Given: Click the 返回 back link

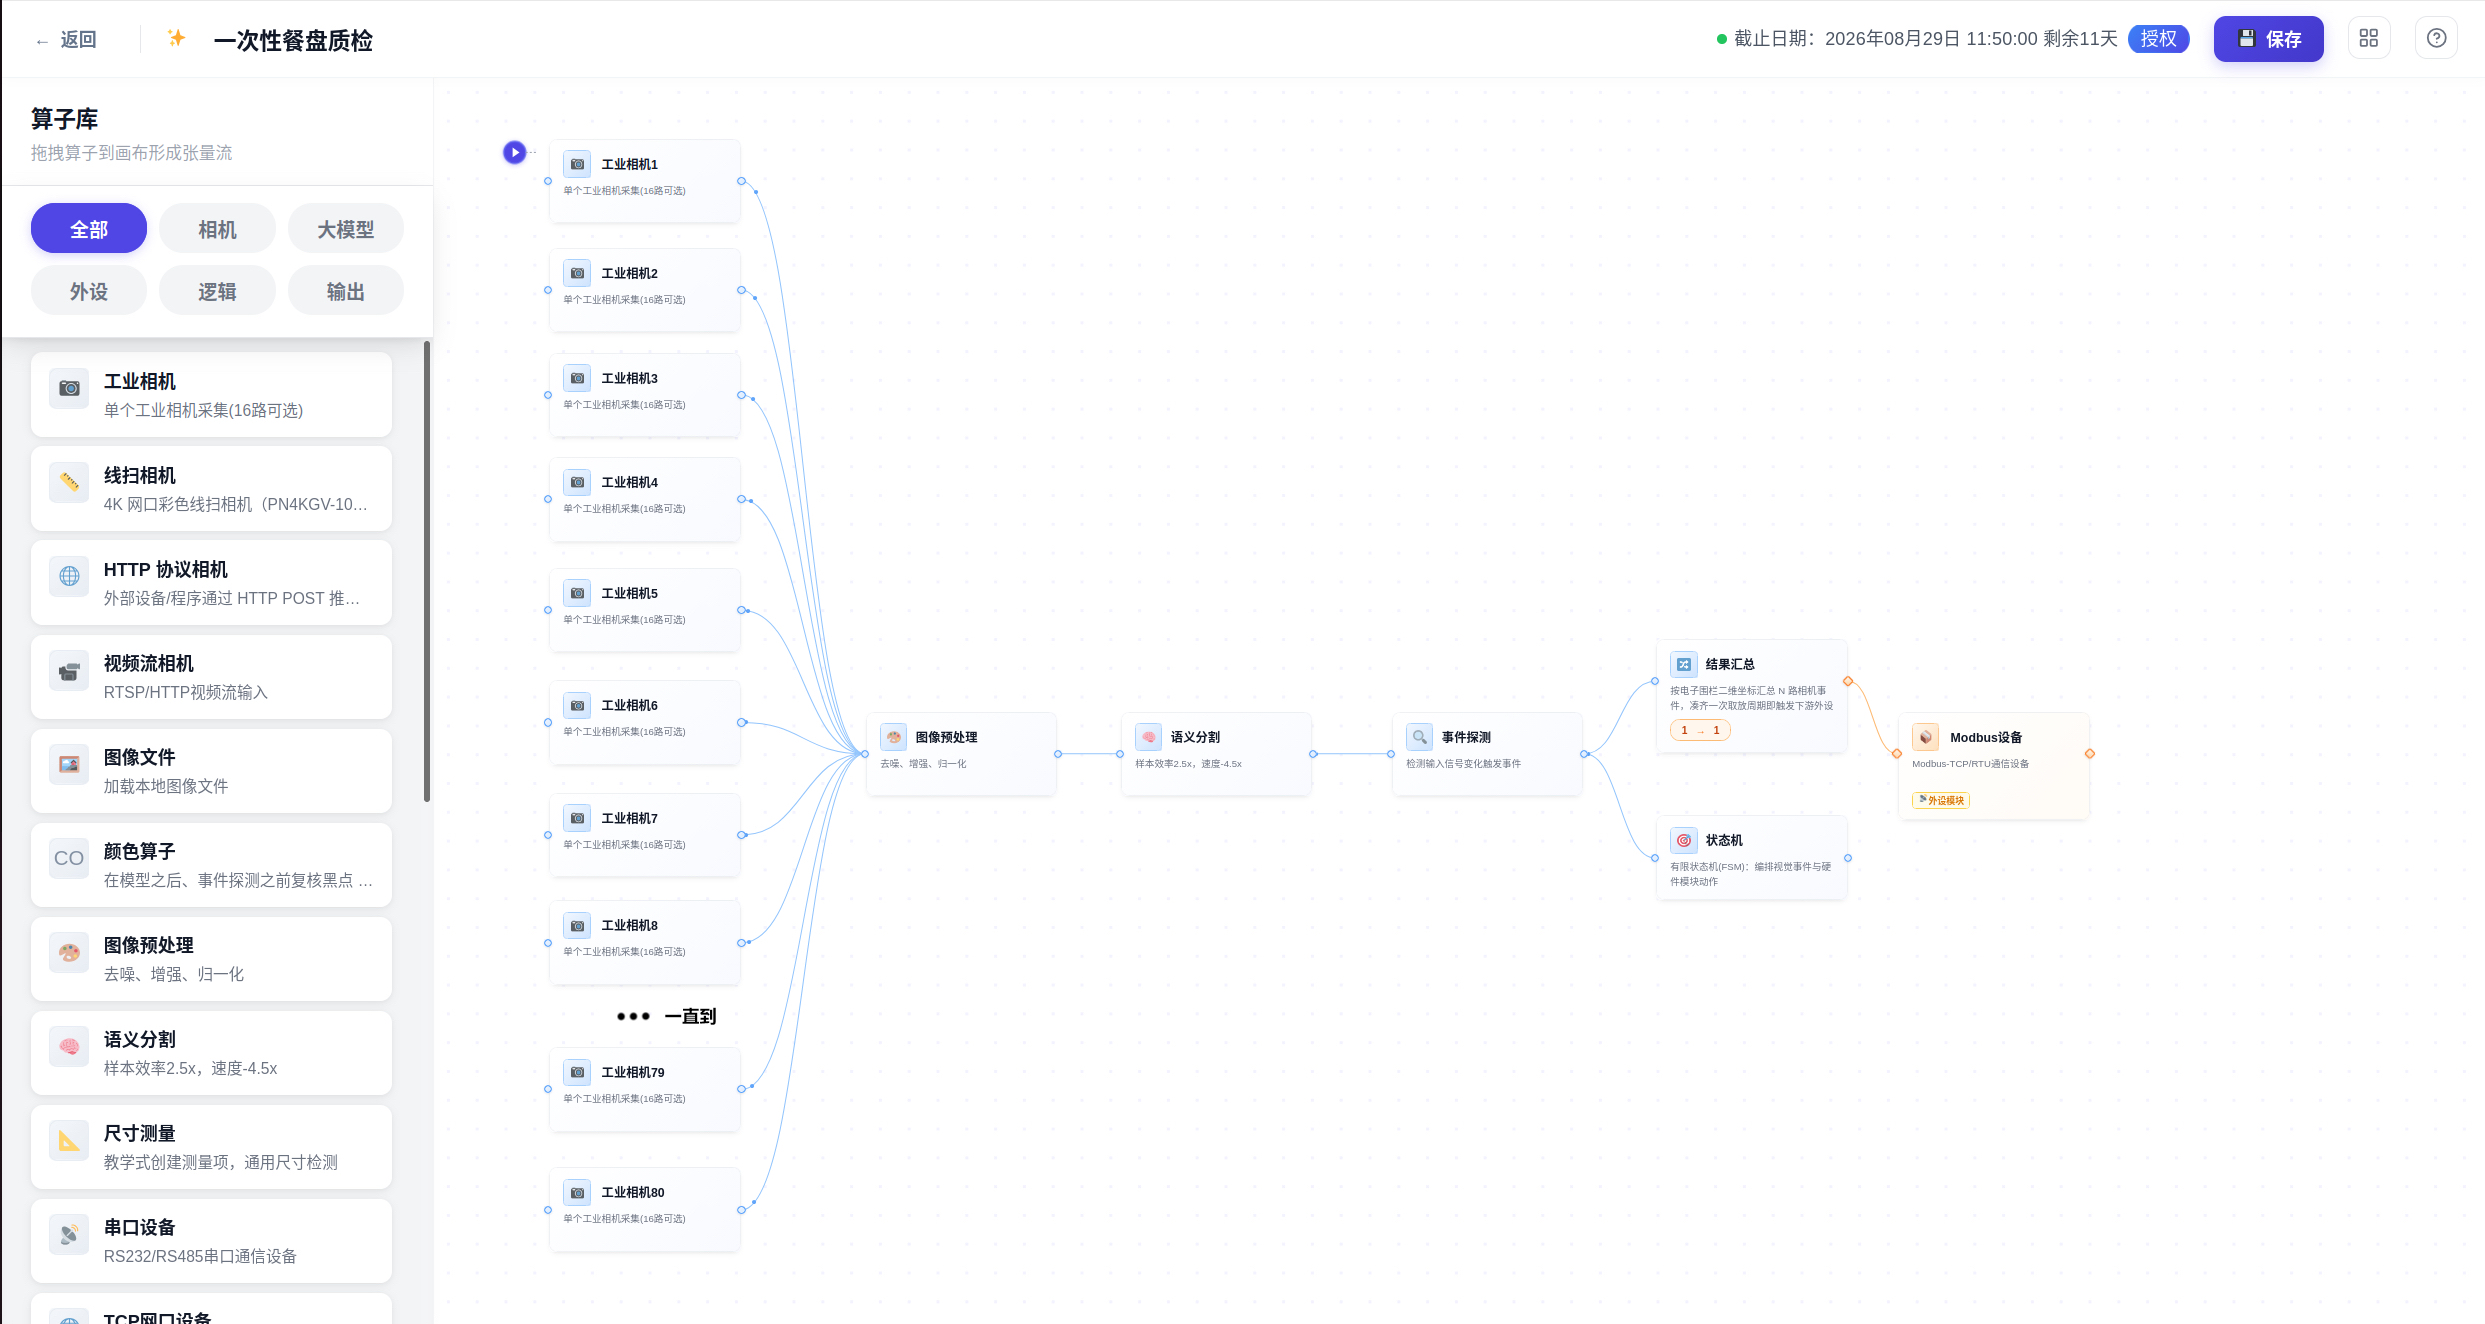Looking at the screenshot, I should (66, 40).
